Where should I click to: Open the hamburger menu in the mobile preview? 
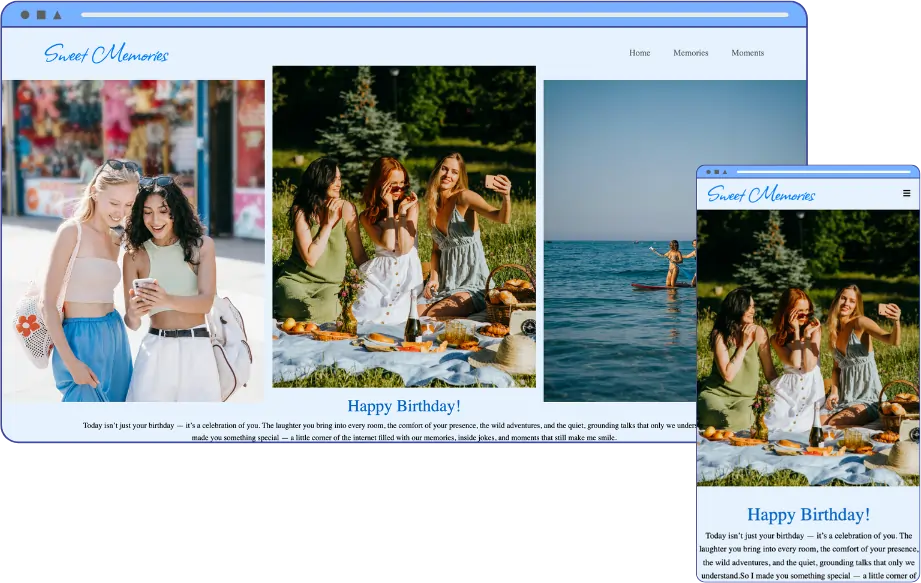pyautogui.click(x=907, y=194)
